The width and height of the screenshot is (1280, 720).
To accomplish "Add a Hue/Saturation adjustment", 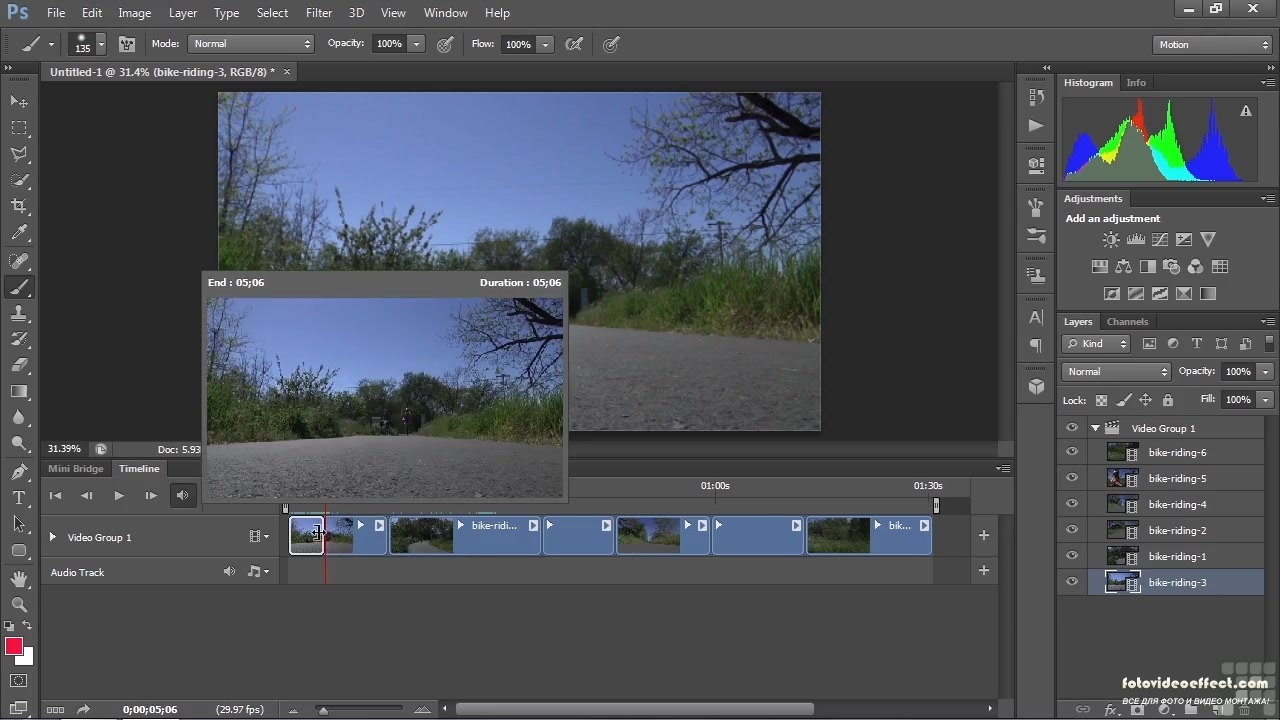I will point(1100,267).
